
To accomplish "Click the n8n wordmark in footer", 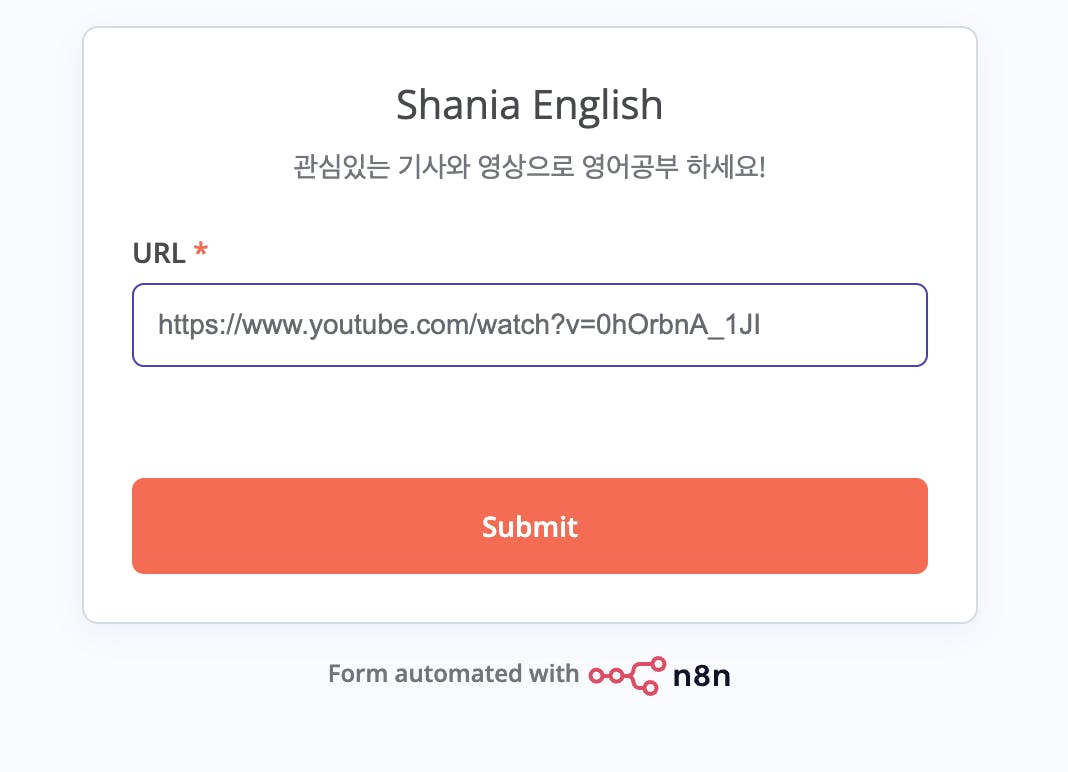I will 701,675.
